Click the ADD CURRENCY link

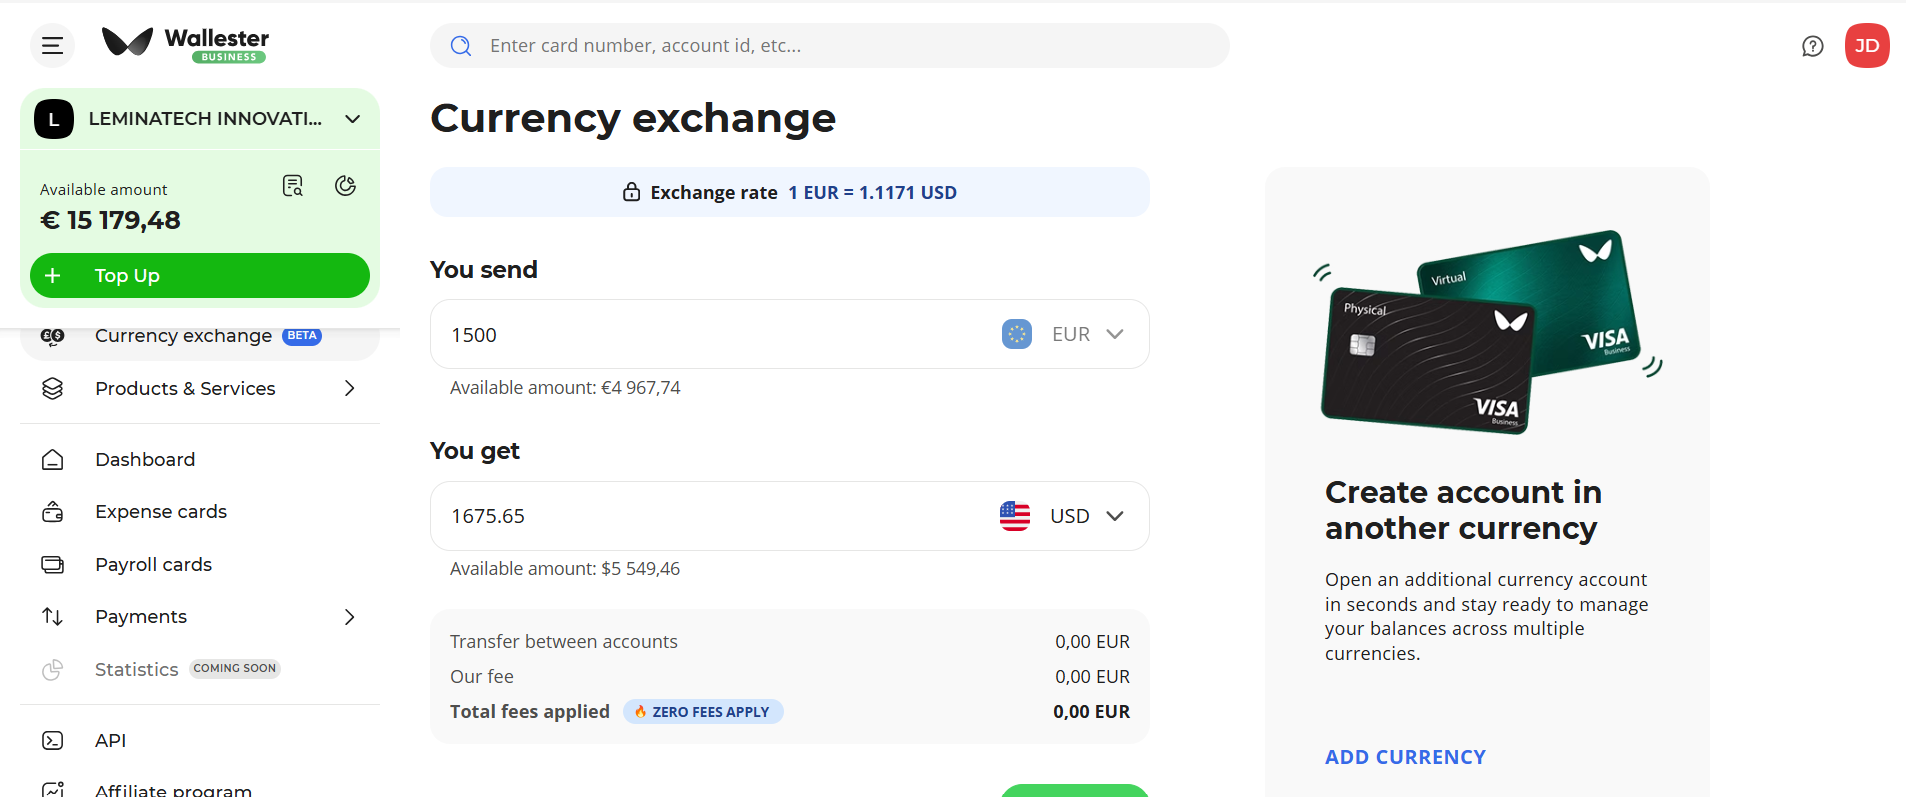coord(1405,757)
